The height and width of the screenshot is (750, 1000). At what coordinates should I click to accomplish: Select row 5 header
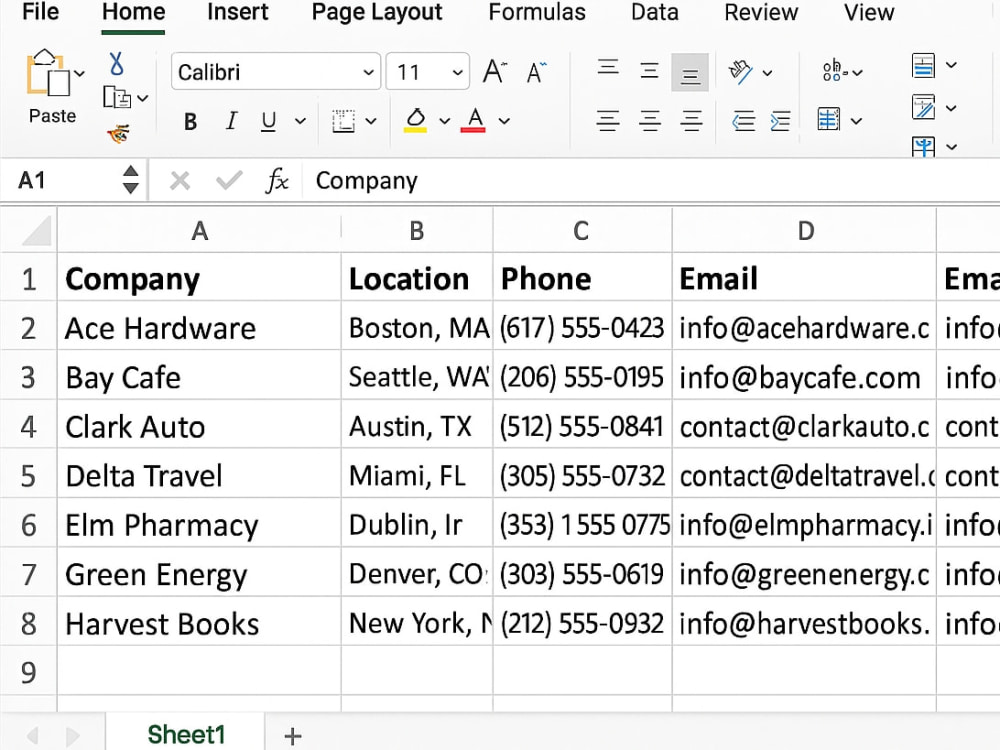pyautogui.click(x=29, y=476)
